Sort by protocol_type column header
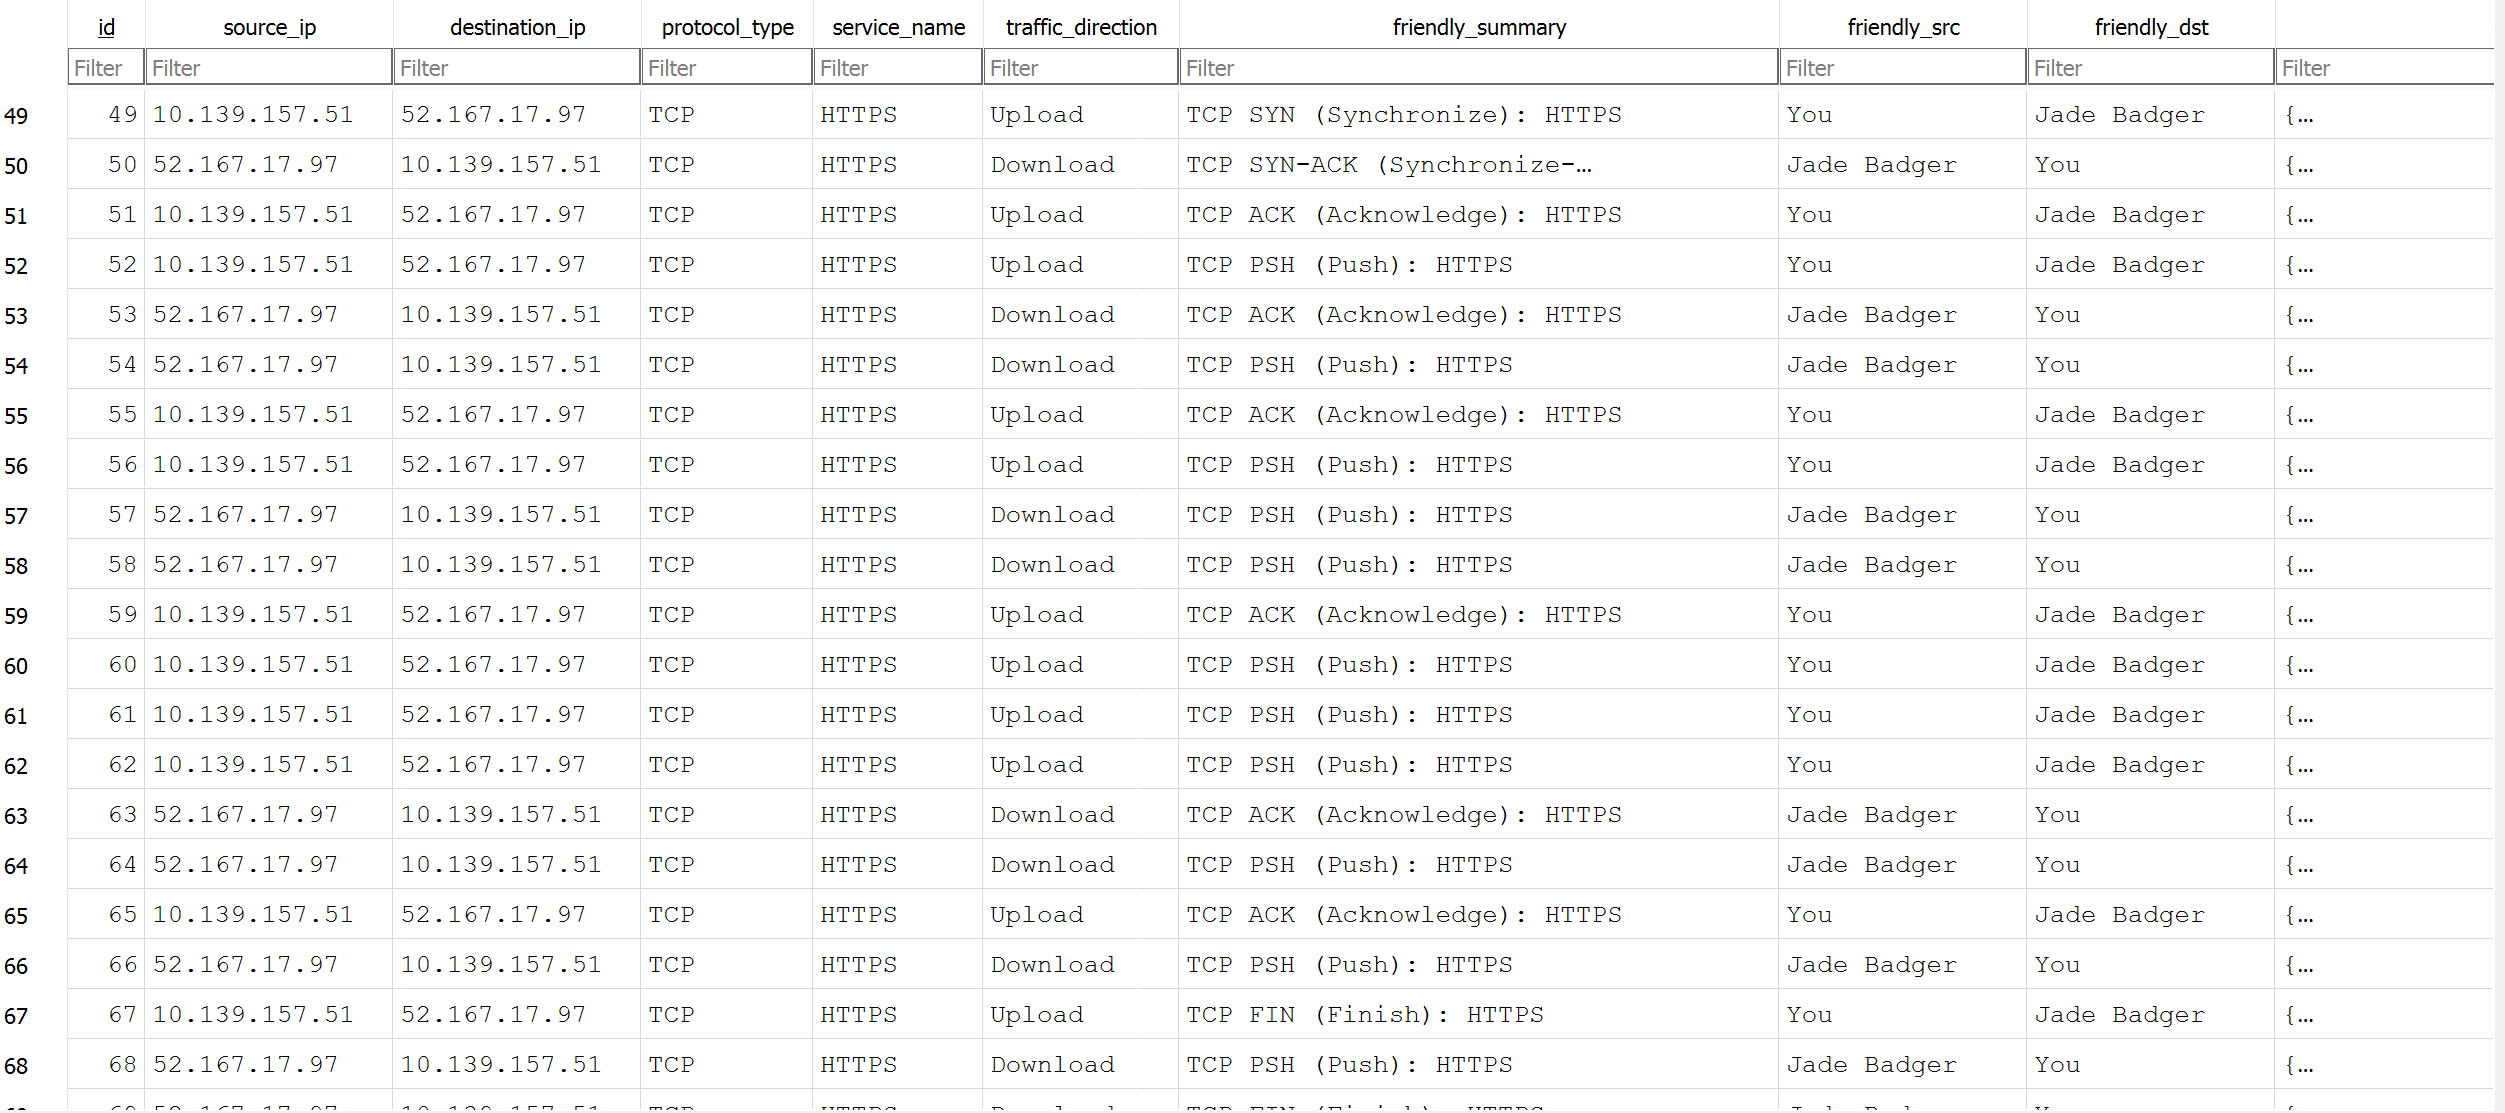 (727, 27)
